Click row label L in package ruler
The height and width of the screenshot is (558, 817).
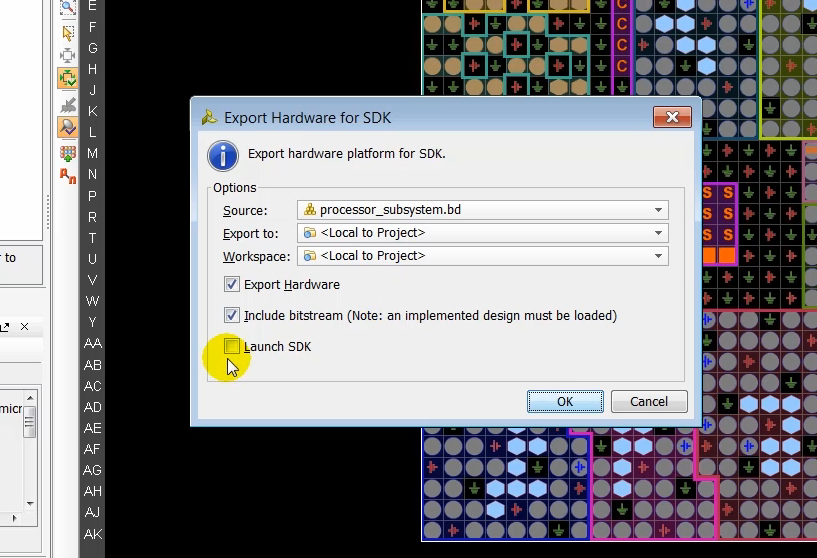click(93, 132)
